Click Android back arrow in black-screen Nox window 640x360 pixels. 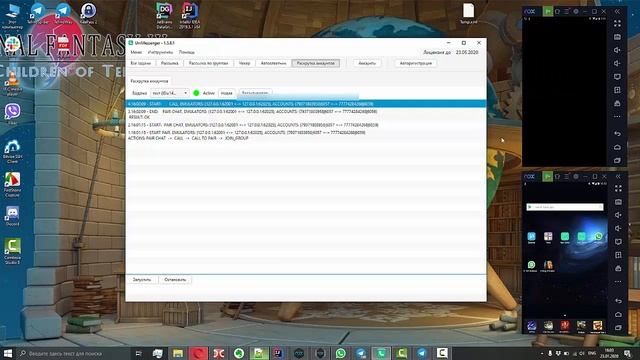617,134
